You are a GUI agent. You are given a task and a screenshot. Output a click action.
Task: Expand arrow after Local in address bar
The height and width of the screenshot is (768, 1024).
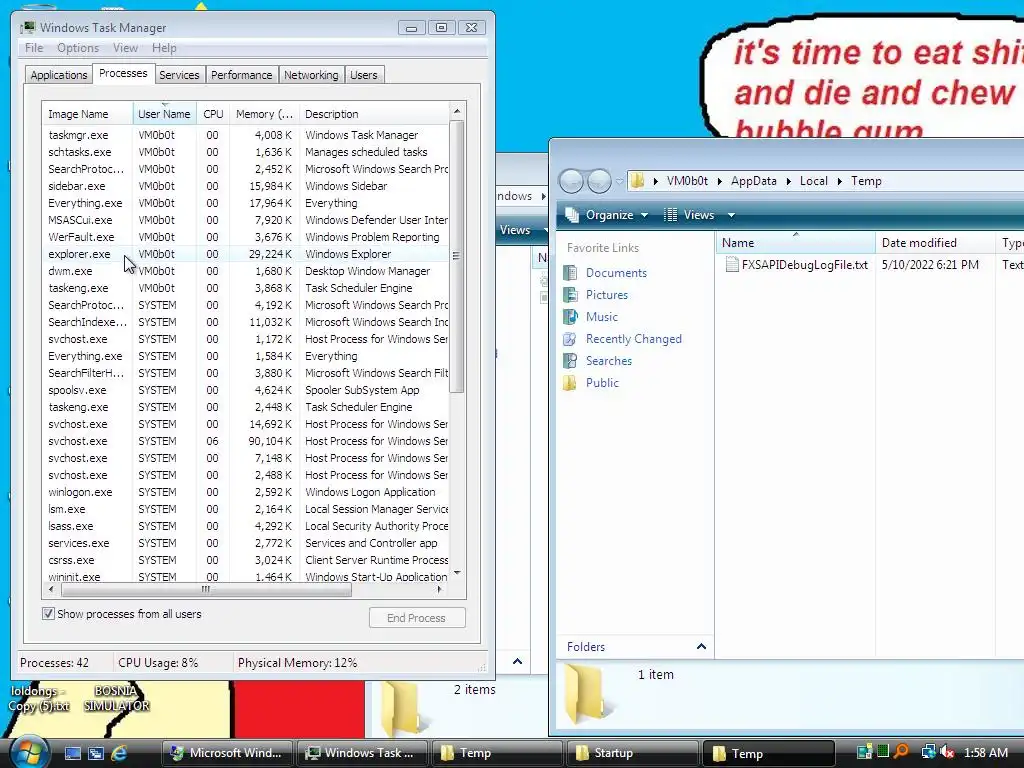point(840,182)
